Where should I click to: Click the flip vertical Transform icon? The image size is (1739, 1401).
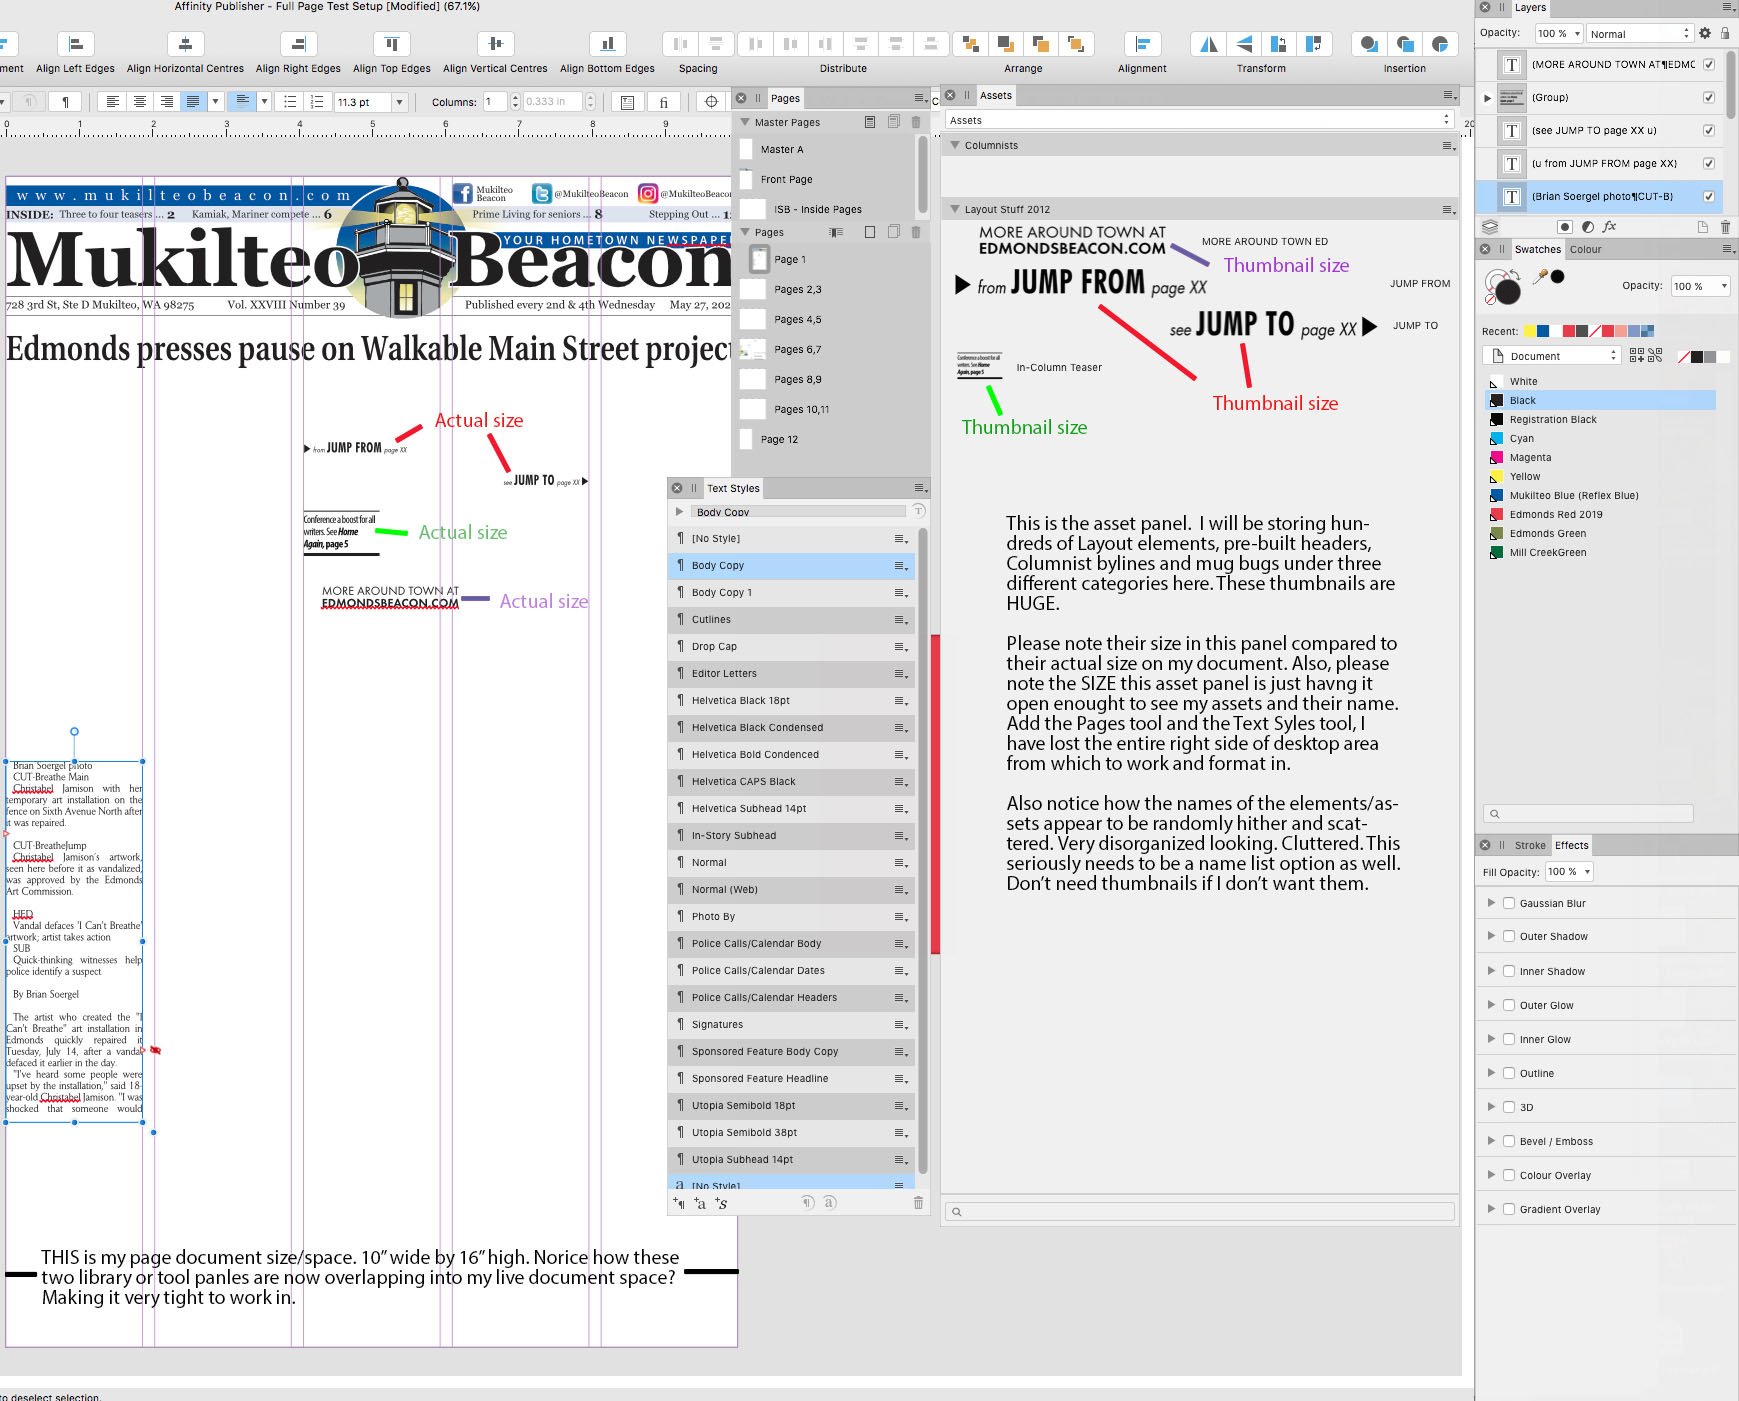click(1243, 44)
